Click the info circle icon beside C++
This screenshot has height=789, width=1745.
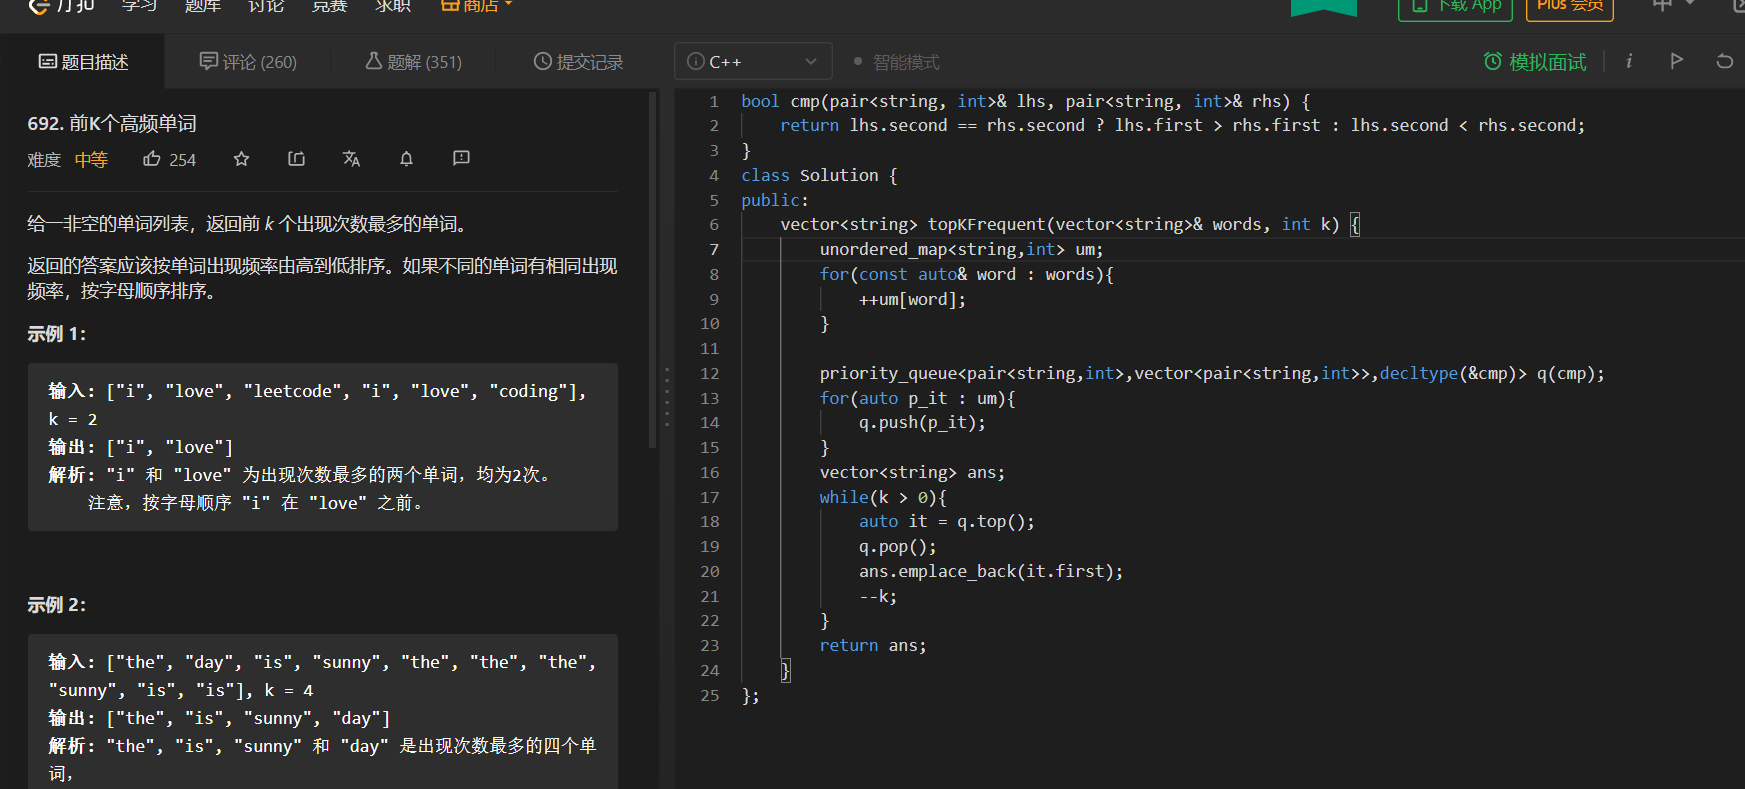pyautogui.click(x=696, y=61)
